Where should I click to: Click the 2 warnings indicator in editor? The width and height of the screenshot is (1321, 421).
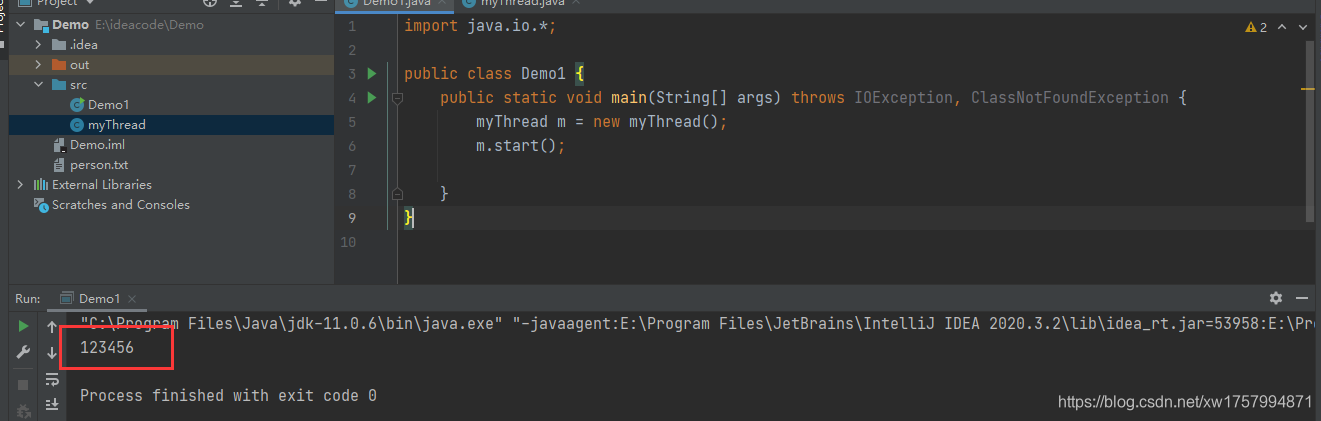tap(1256, 28)
